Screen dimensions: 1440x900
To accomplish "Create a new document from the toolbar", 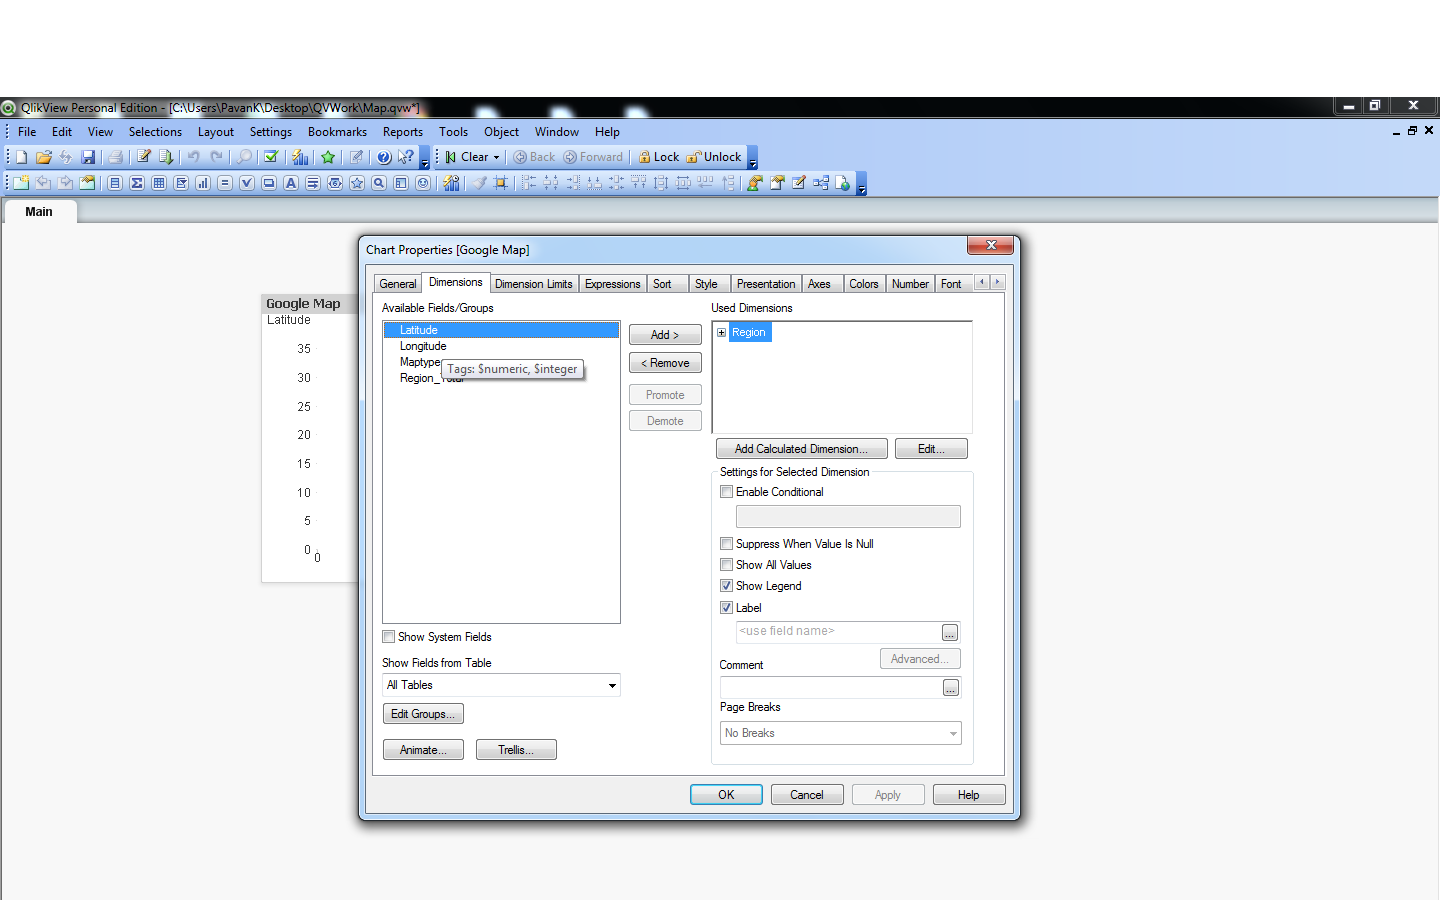I will (x=21, y=157).
